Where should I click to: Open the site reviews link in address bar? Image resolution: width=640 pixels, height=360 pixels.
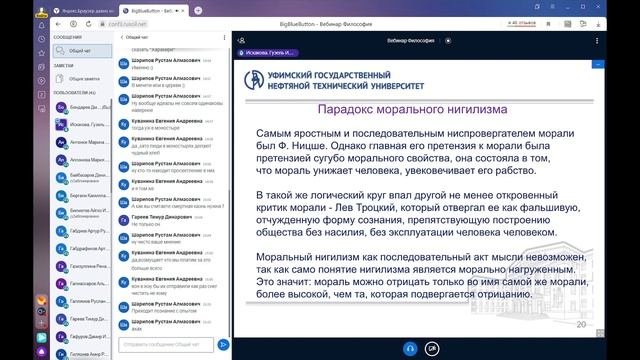[x=522, y=23]
